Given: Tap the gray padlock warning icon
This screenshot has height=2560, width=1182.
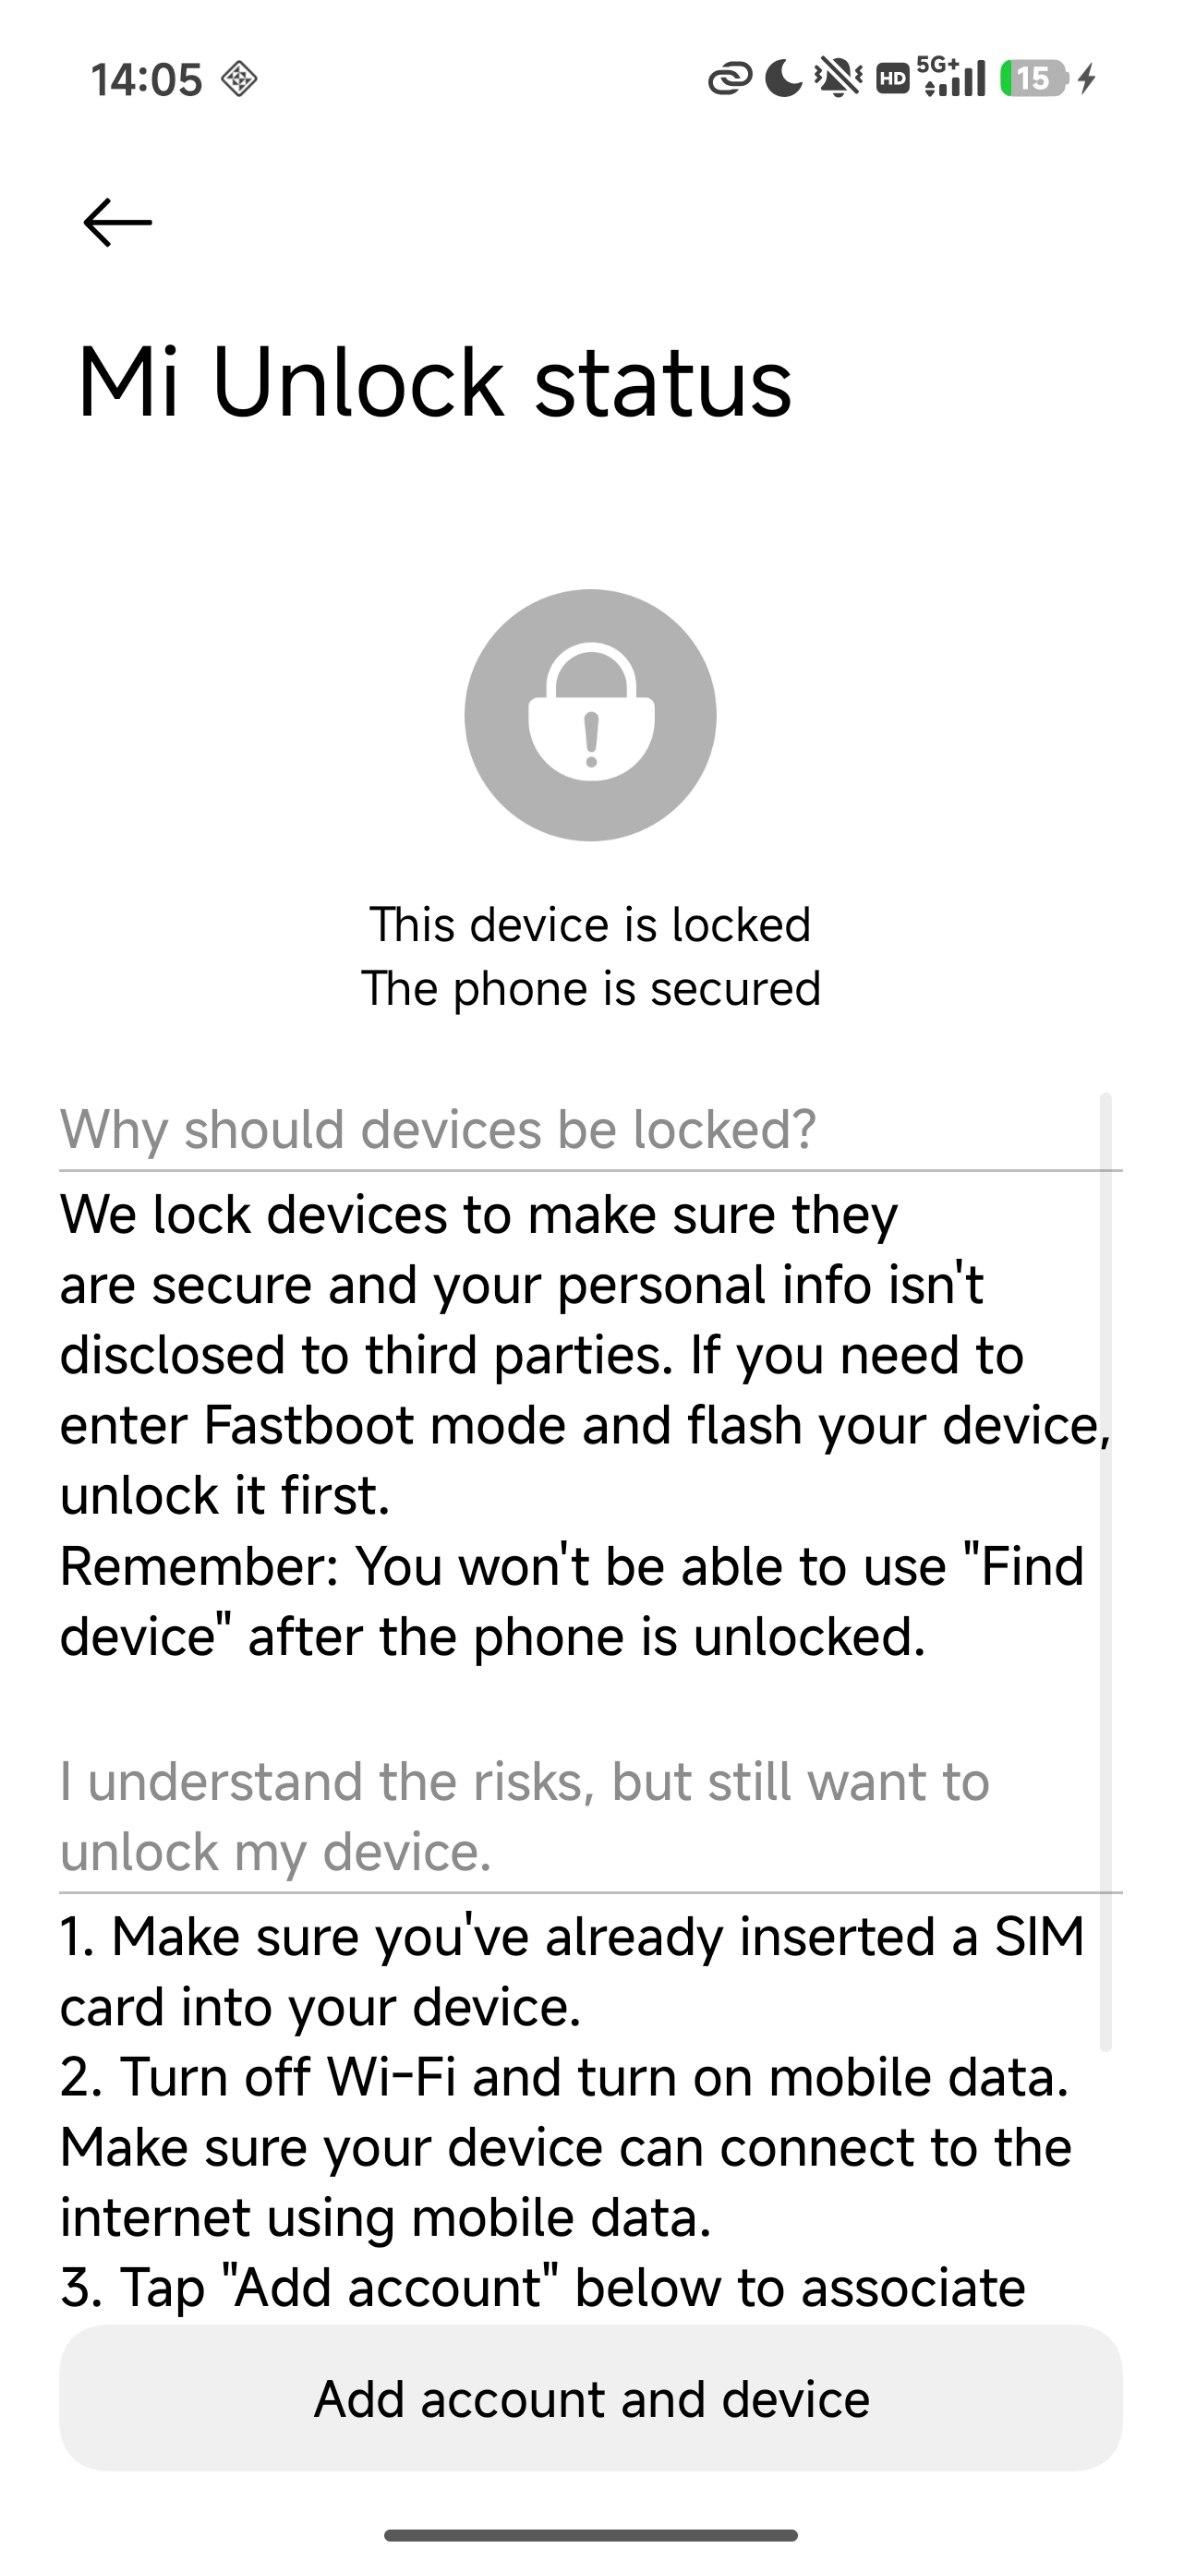Looking at the screenshot, I should click(x=590, y=715).
